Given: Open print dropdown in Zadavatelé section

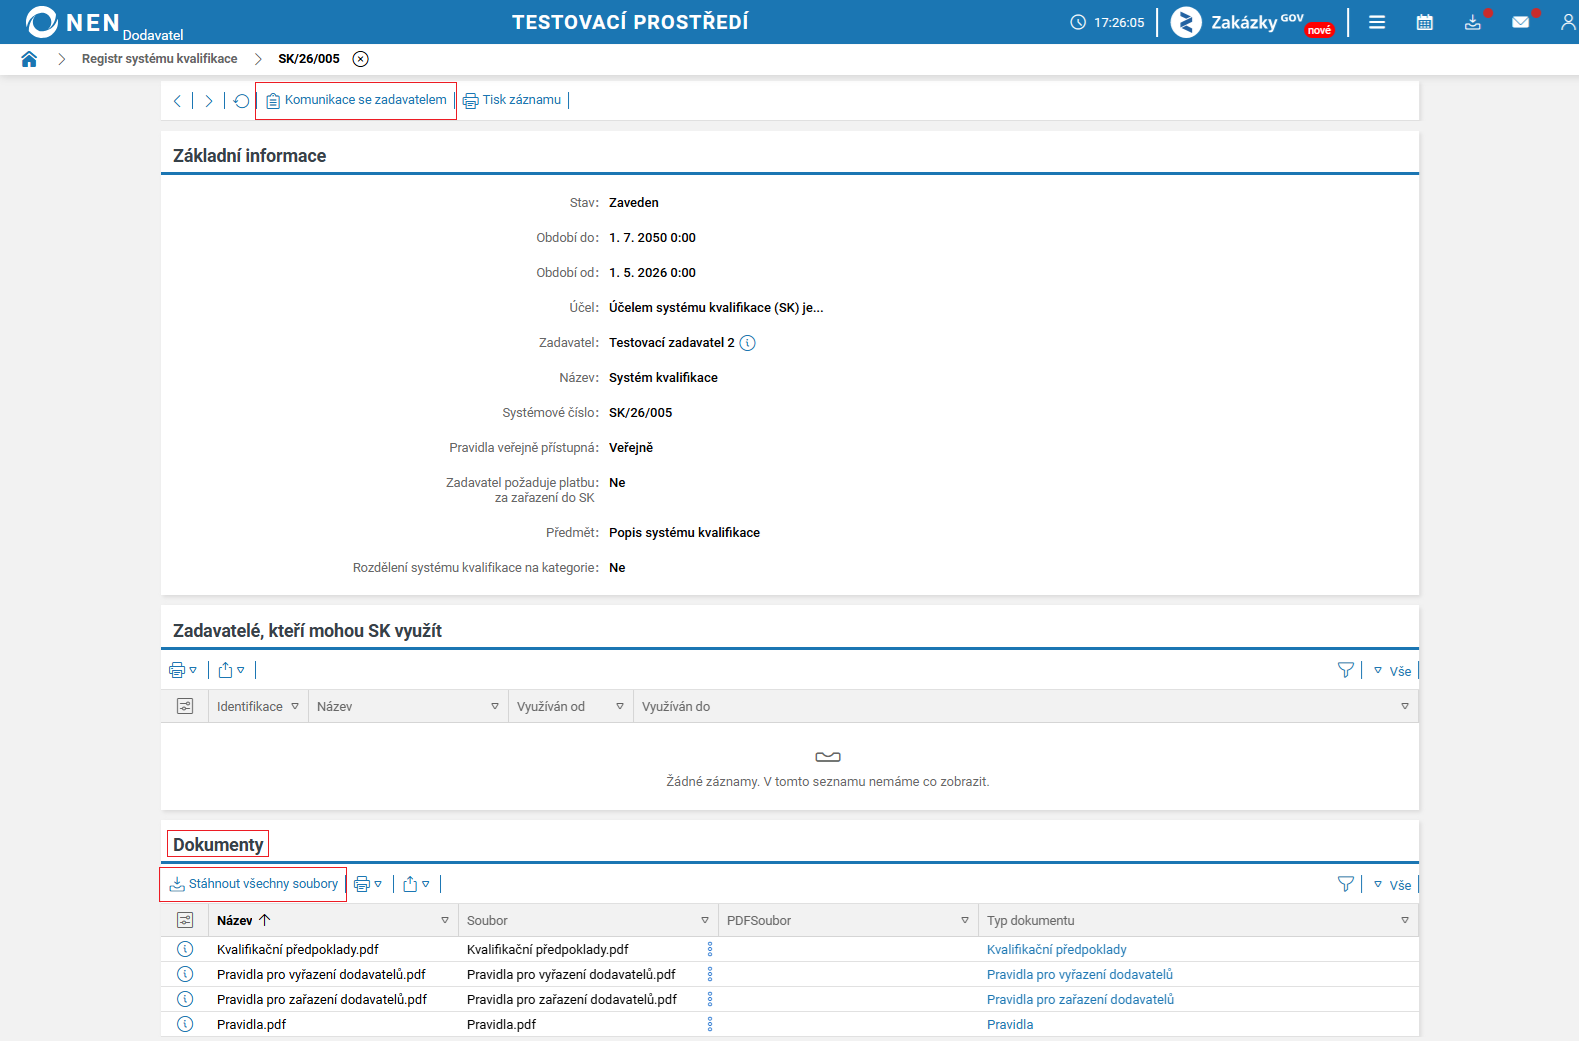Looking at the screenshot, I should (183, 670).
